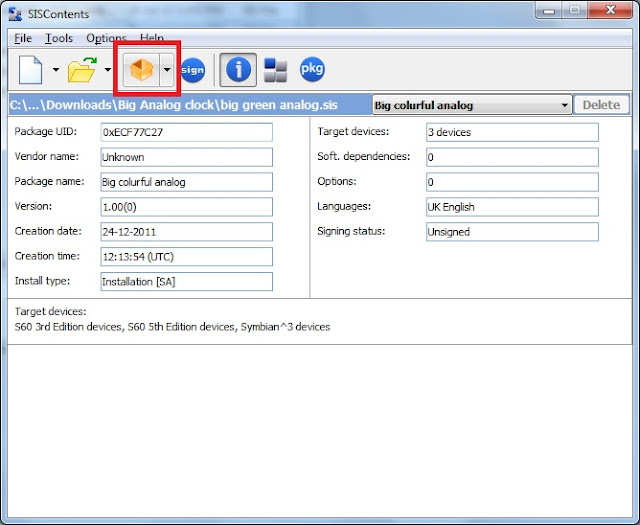Open the Big colurful analog package dropdown
The width and height of the screenshot is (640, 525).
pos(472,105)
